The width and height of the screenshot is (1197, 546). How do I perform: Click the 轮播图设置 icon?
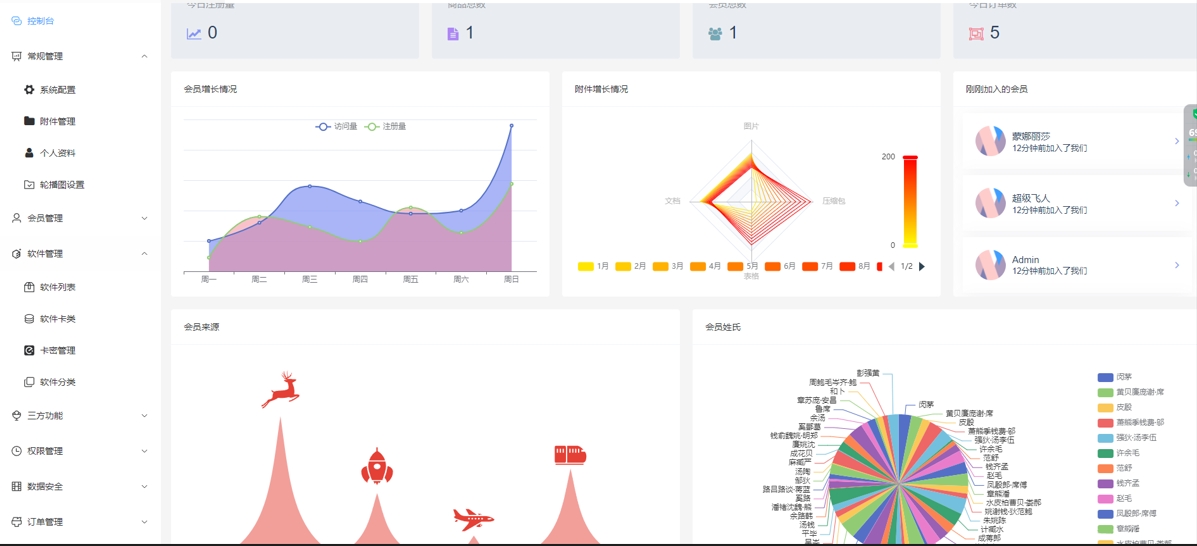29,184
